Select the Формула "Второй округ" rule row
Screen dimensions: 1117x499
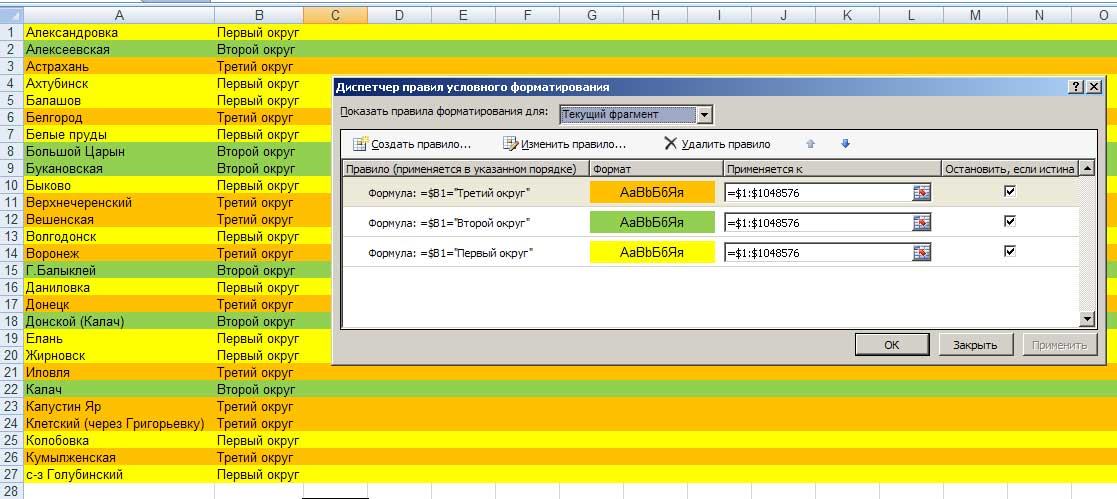449,223
